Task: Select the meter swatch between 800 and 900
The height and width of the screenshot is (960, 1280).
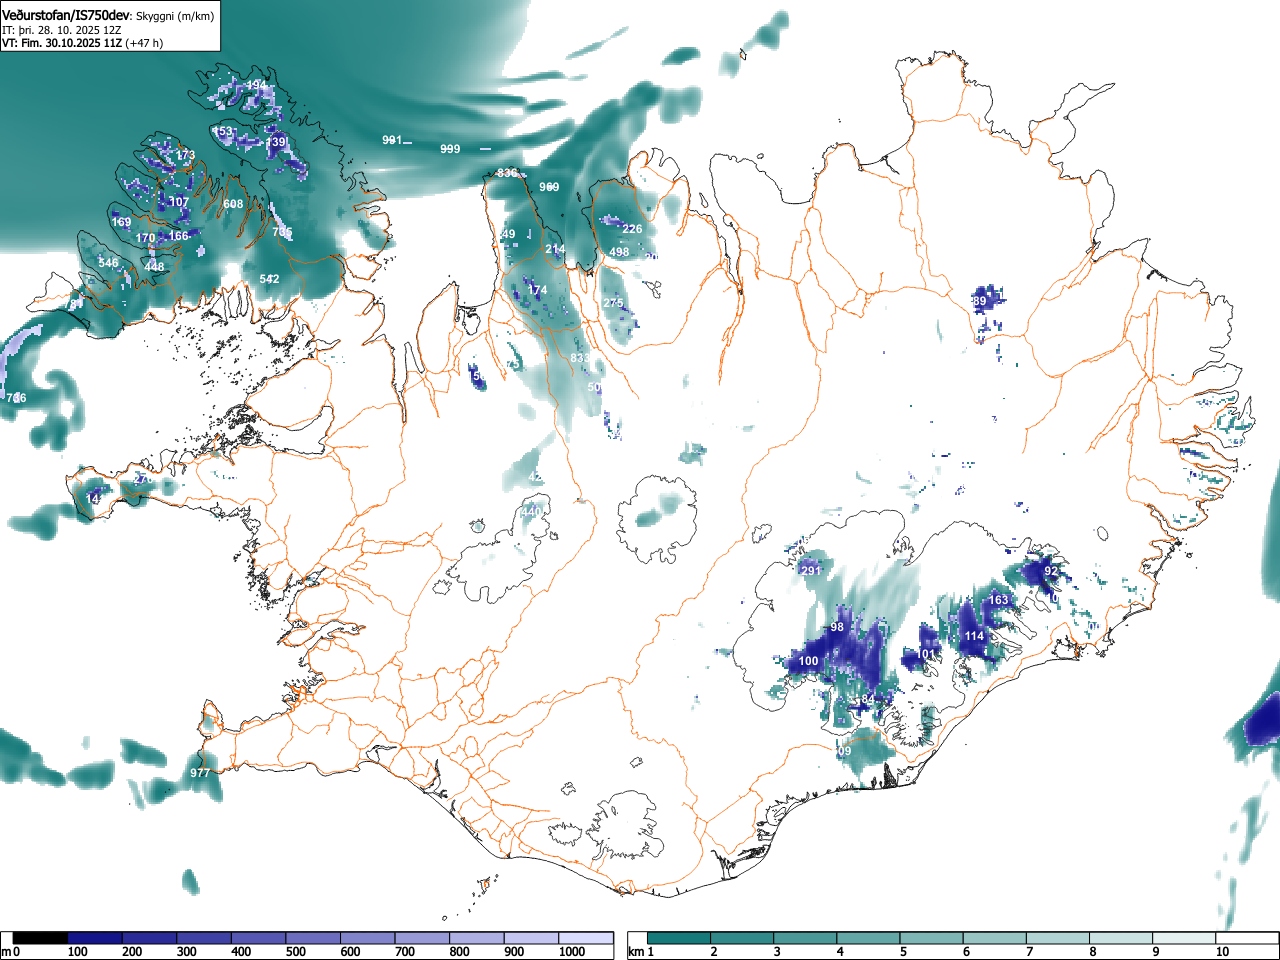Action: [477, 938]
